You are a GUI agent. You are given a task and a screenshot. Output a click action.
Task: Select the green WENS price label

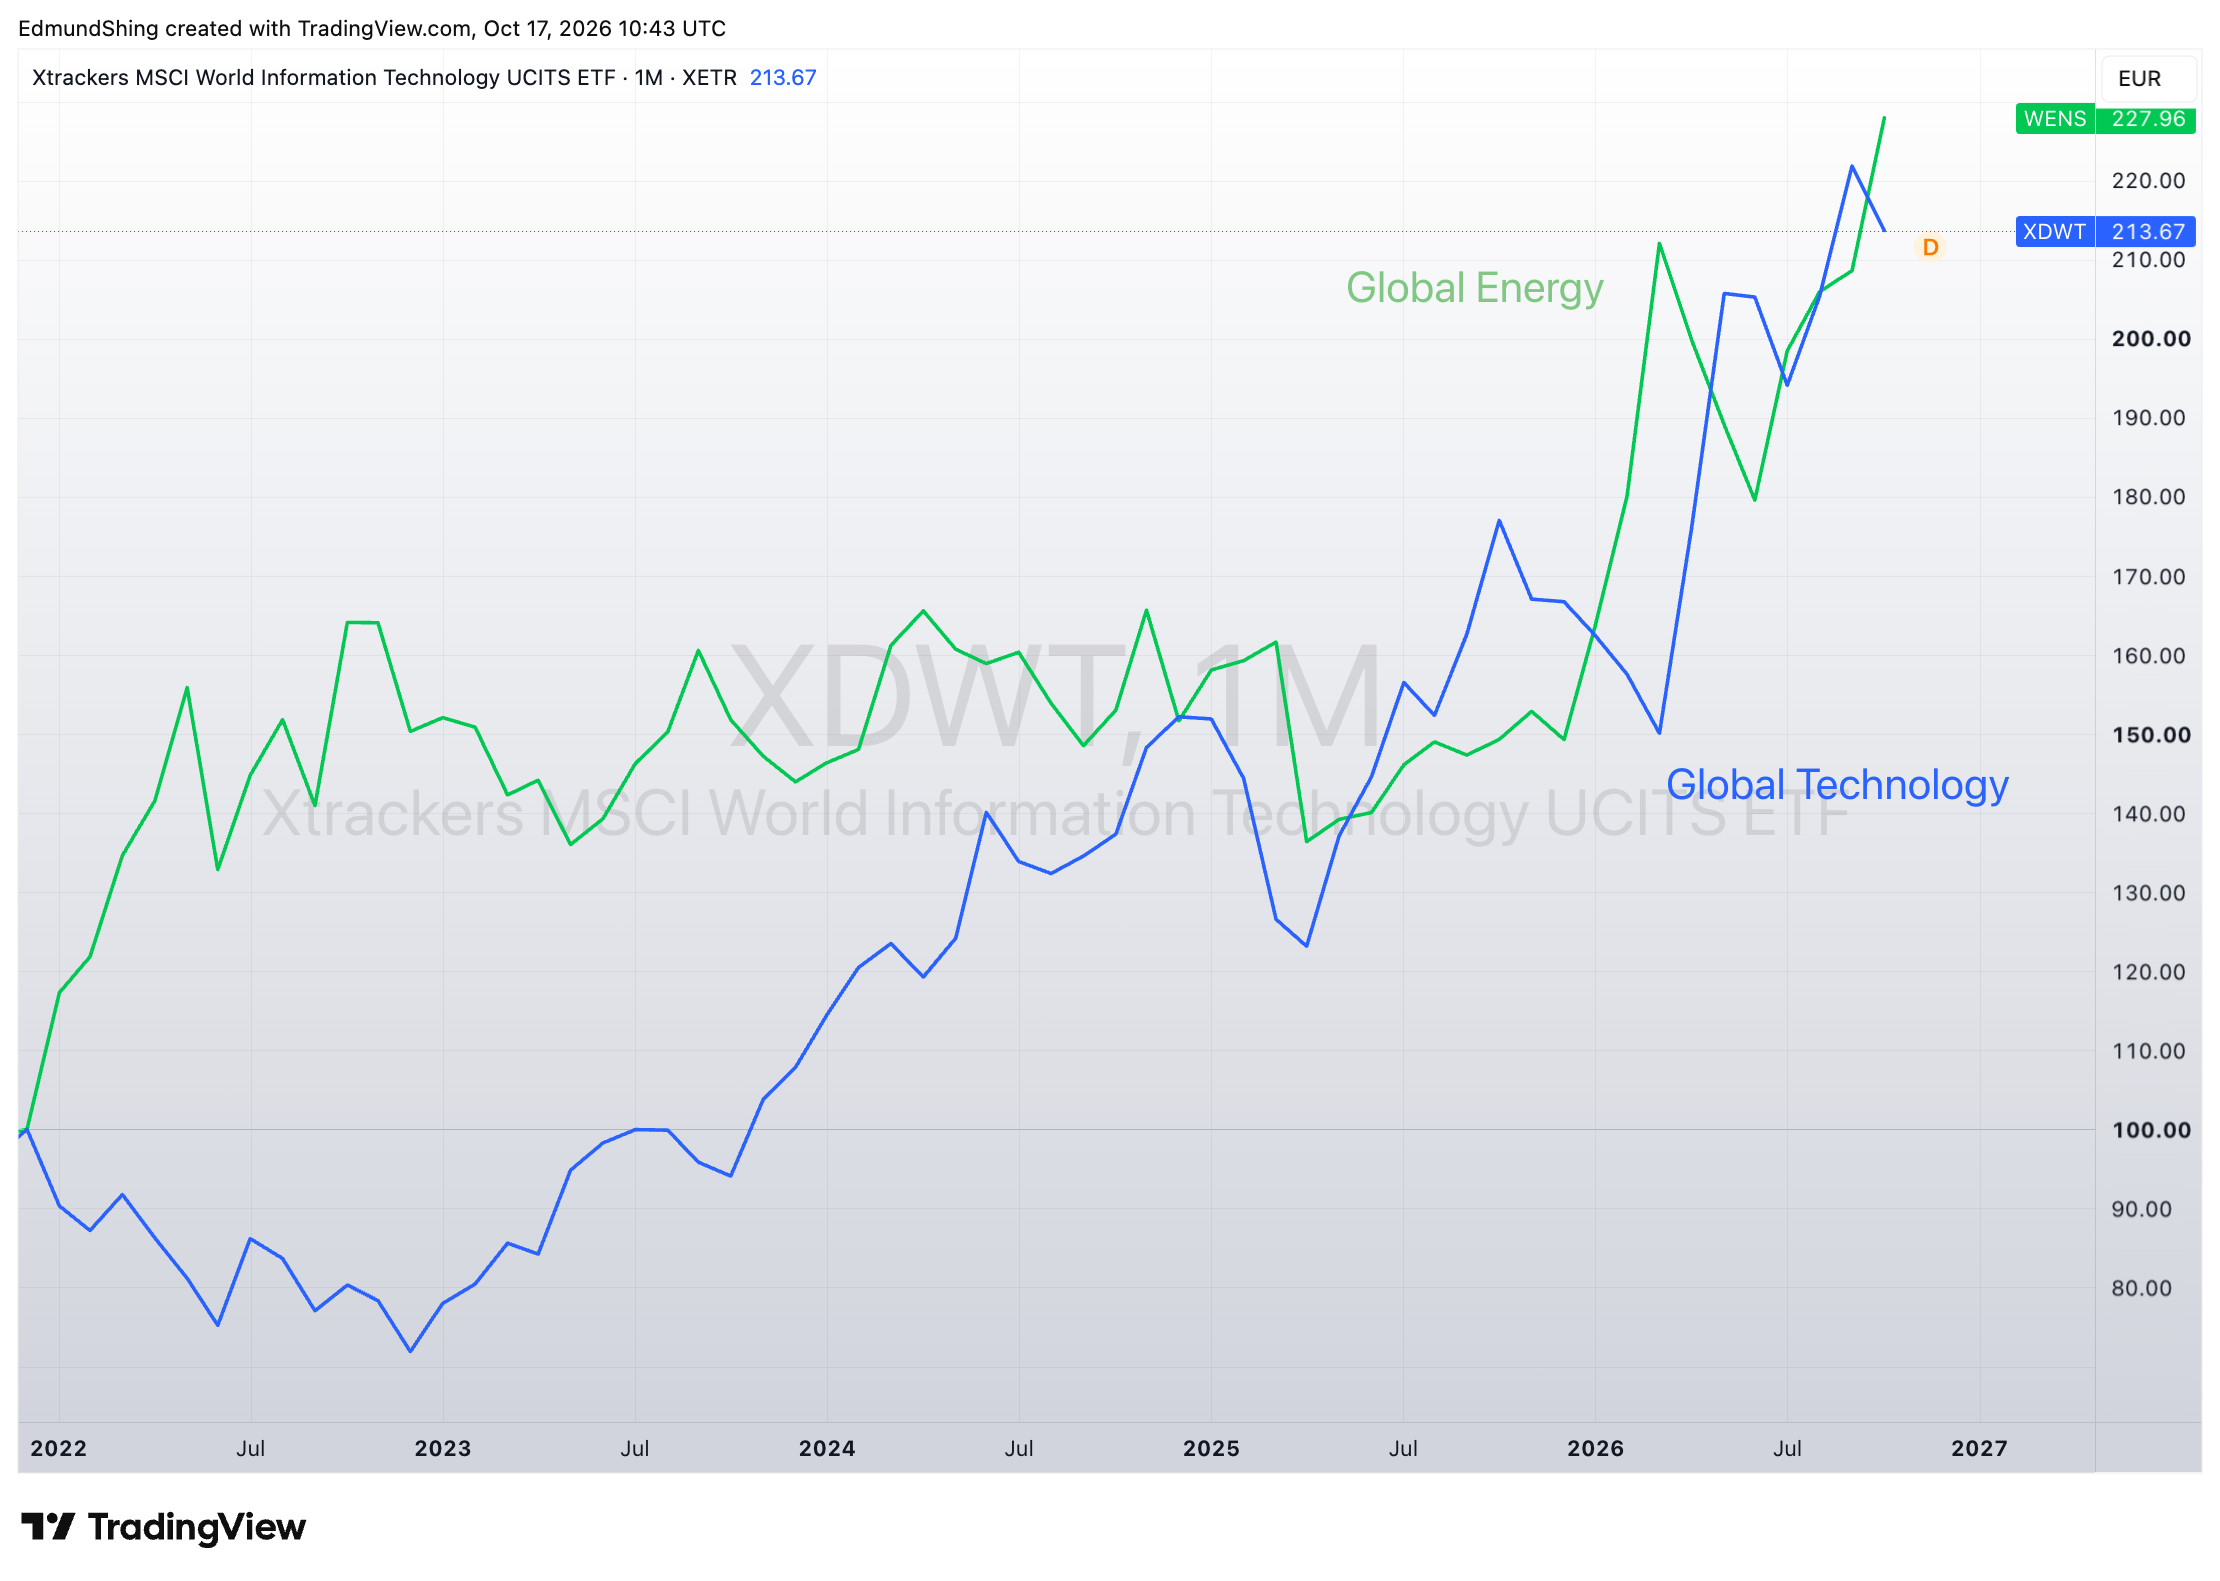click(2105, 119)
